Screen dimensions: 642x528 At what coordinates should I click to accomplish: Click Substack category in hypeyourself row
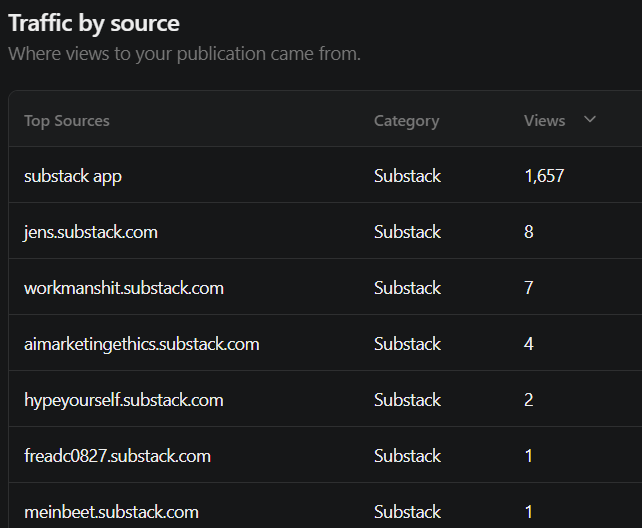coord(407,400)
